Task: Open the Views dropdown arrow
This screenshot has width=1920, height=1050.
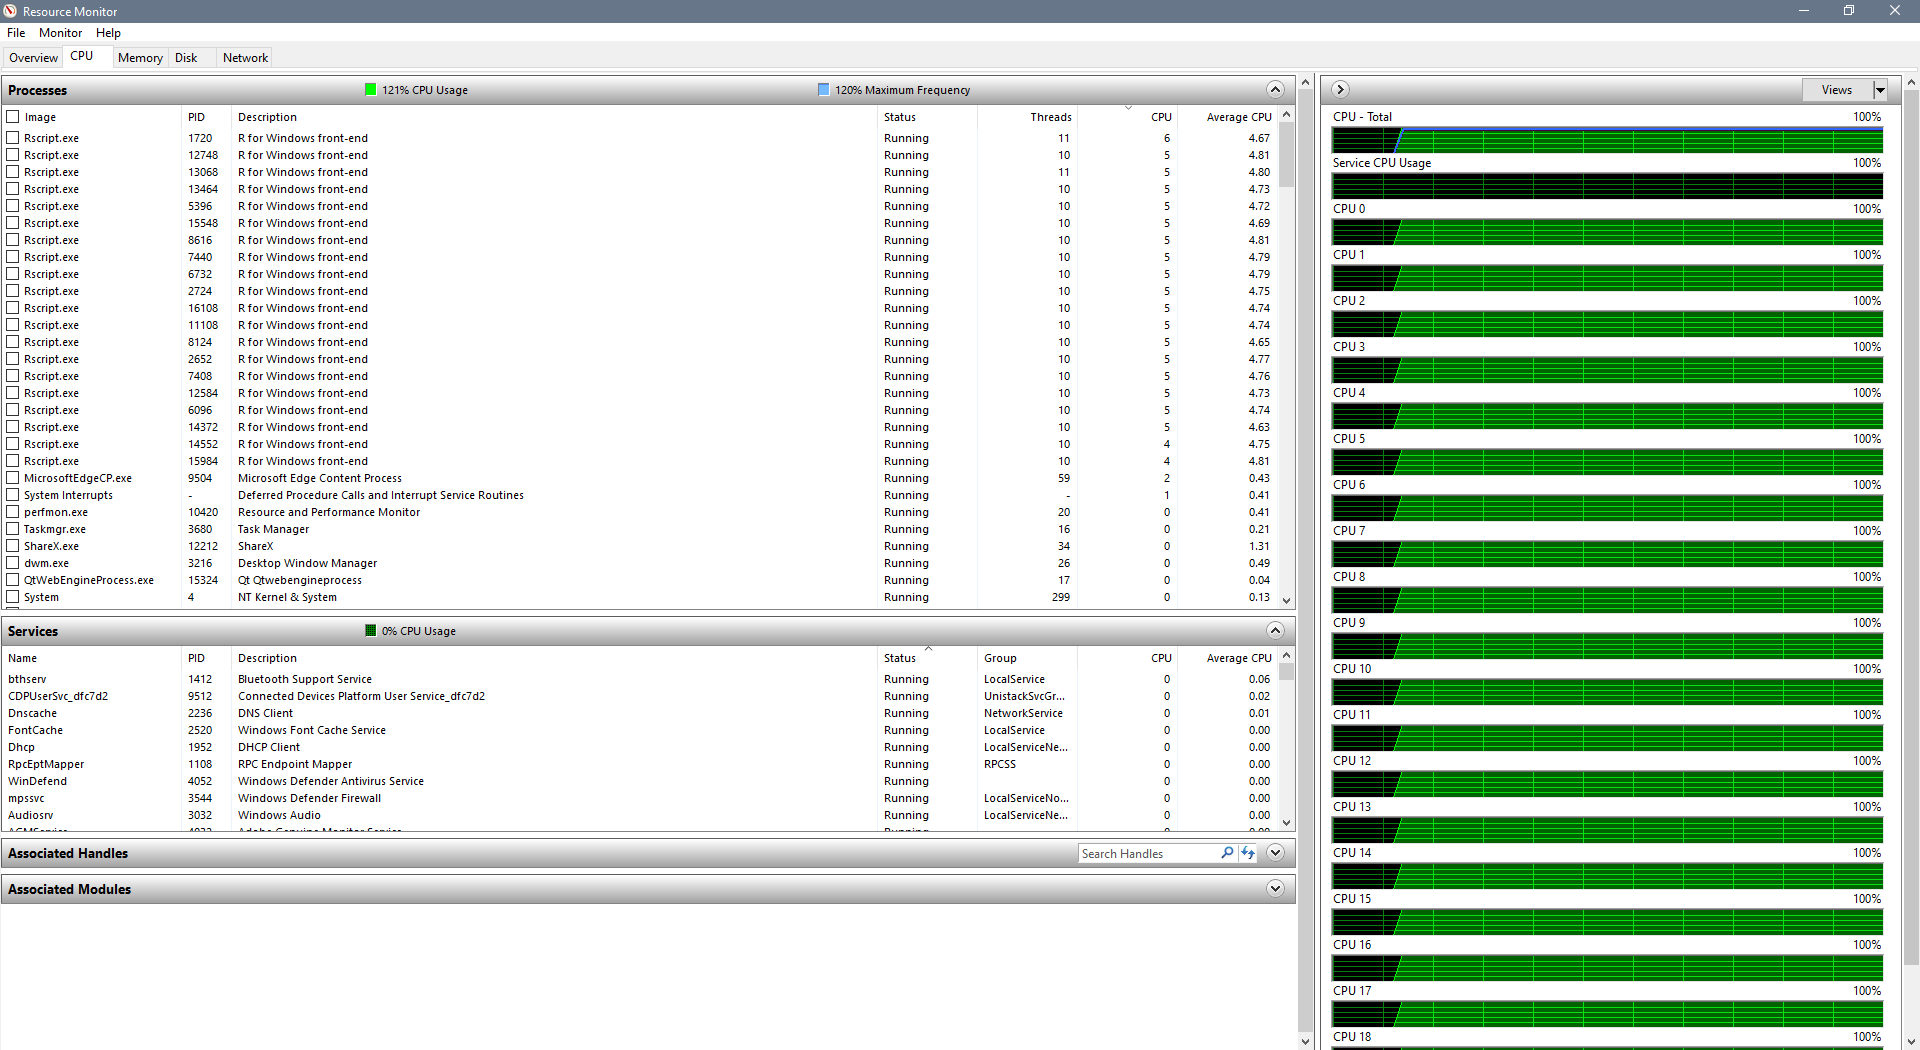Action: 1880,90
